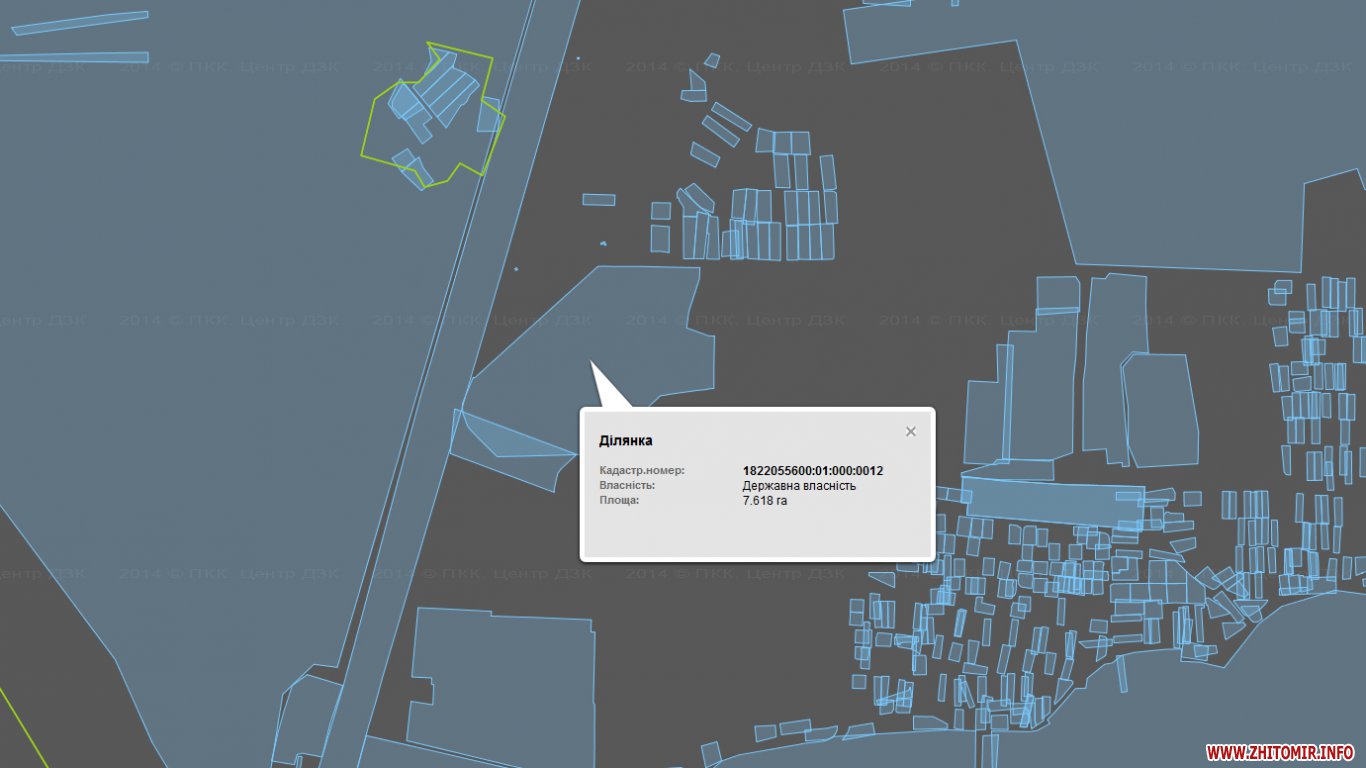The width and height of the screenshot is (1366, 768).
Task: Click empty gray area of the popup body
Action: click(x=757, y=532)
